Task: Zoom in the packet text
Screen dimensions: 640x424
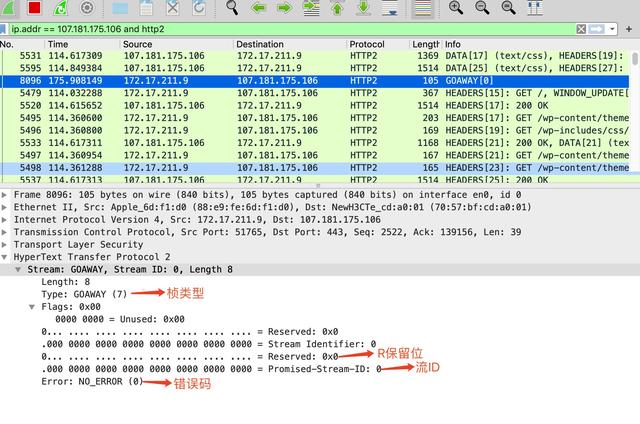Action: [456, 7]
